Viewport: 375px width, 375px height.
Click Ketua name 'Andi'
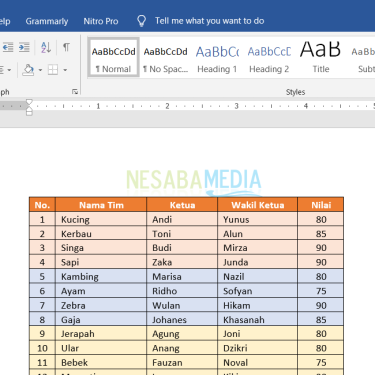point(182,219)
